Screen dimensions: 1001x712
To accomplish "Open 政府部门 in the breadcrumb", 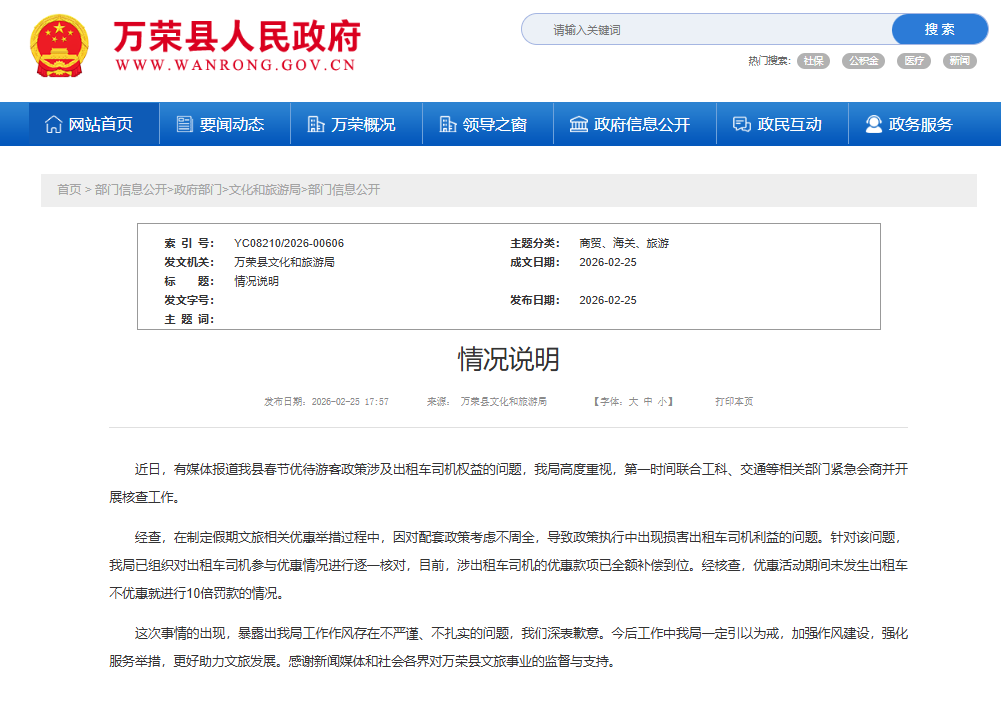I will tap(197, 190).
